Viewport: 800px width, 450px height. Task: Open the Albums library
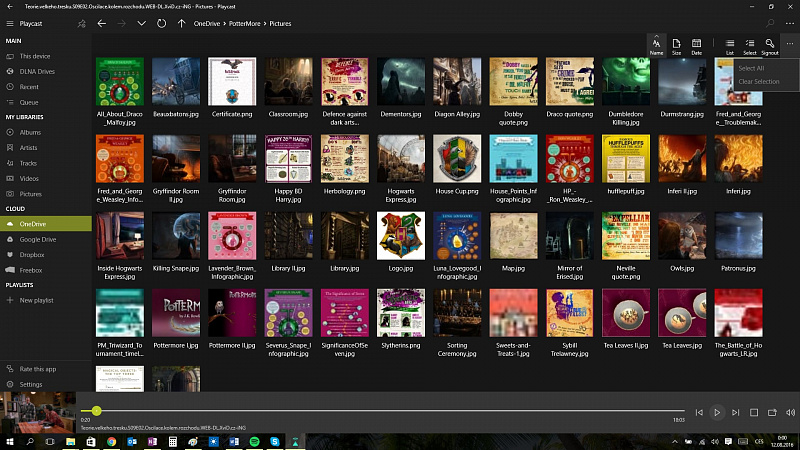point(46,132)
